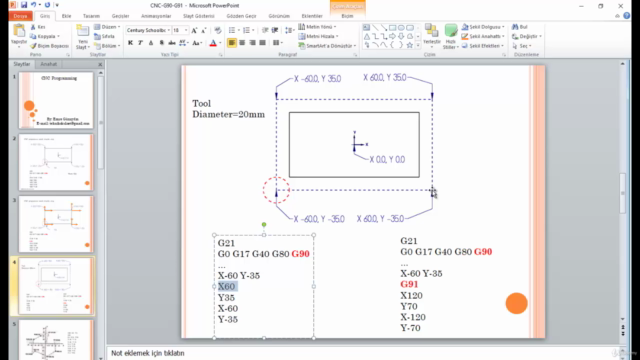Decrease list indent level
640x360 pixels.
(x=265, y=30)
